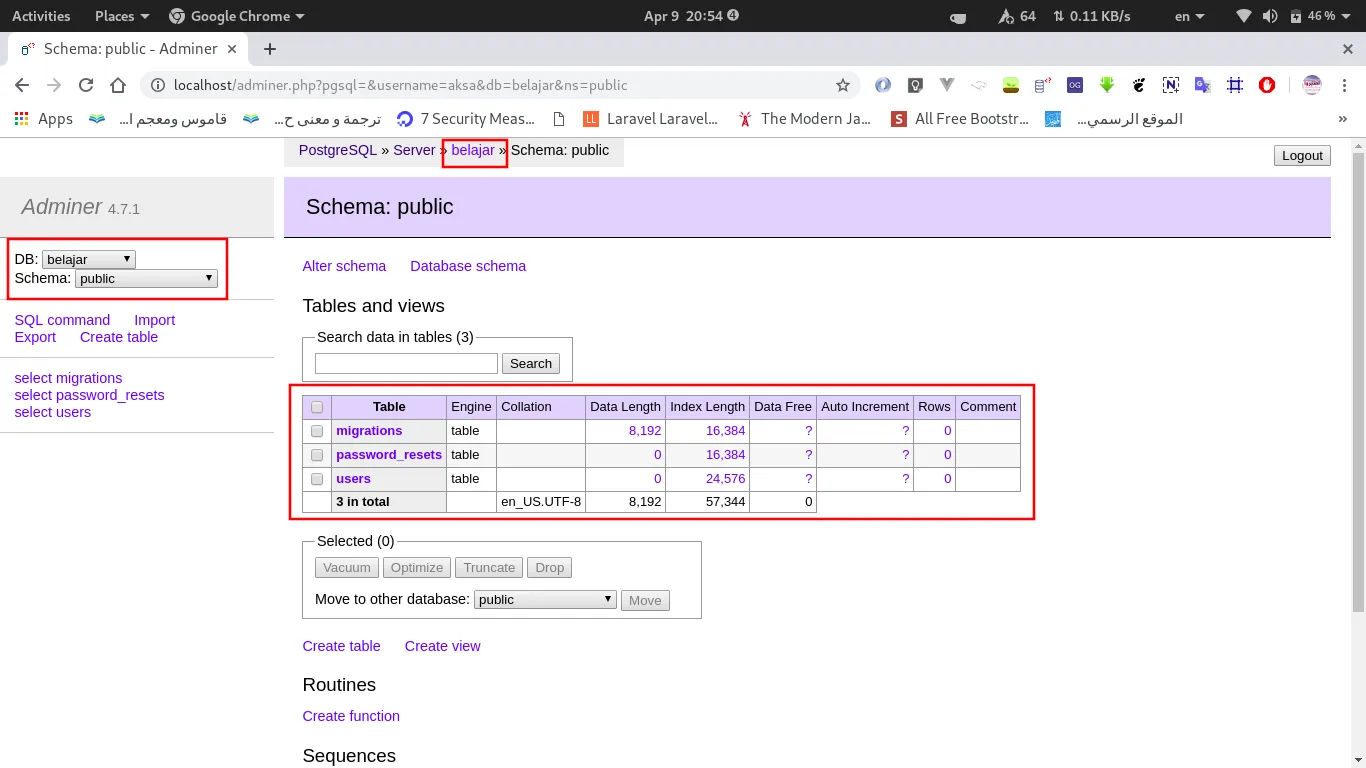This screenshot has width=1366, height=768.
Task: Open the All Free Bootstr... bookmark
Action: (x=960, y=118)
